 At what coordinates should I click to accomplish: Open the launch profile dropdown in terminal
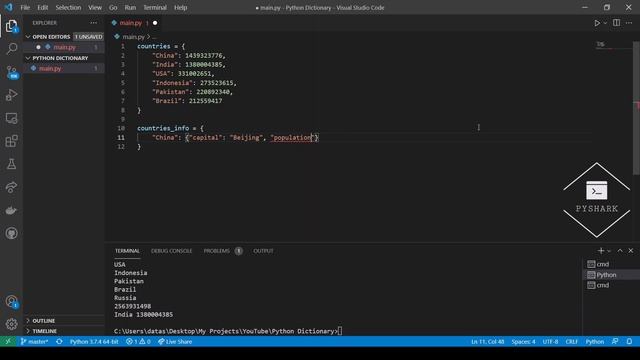[x=609, y=251]
